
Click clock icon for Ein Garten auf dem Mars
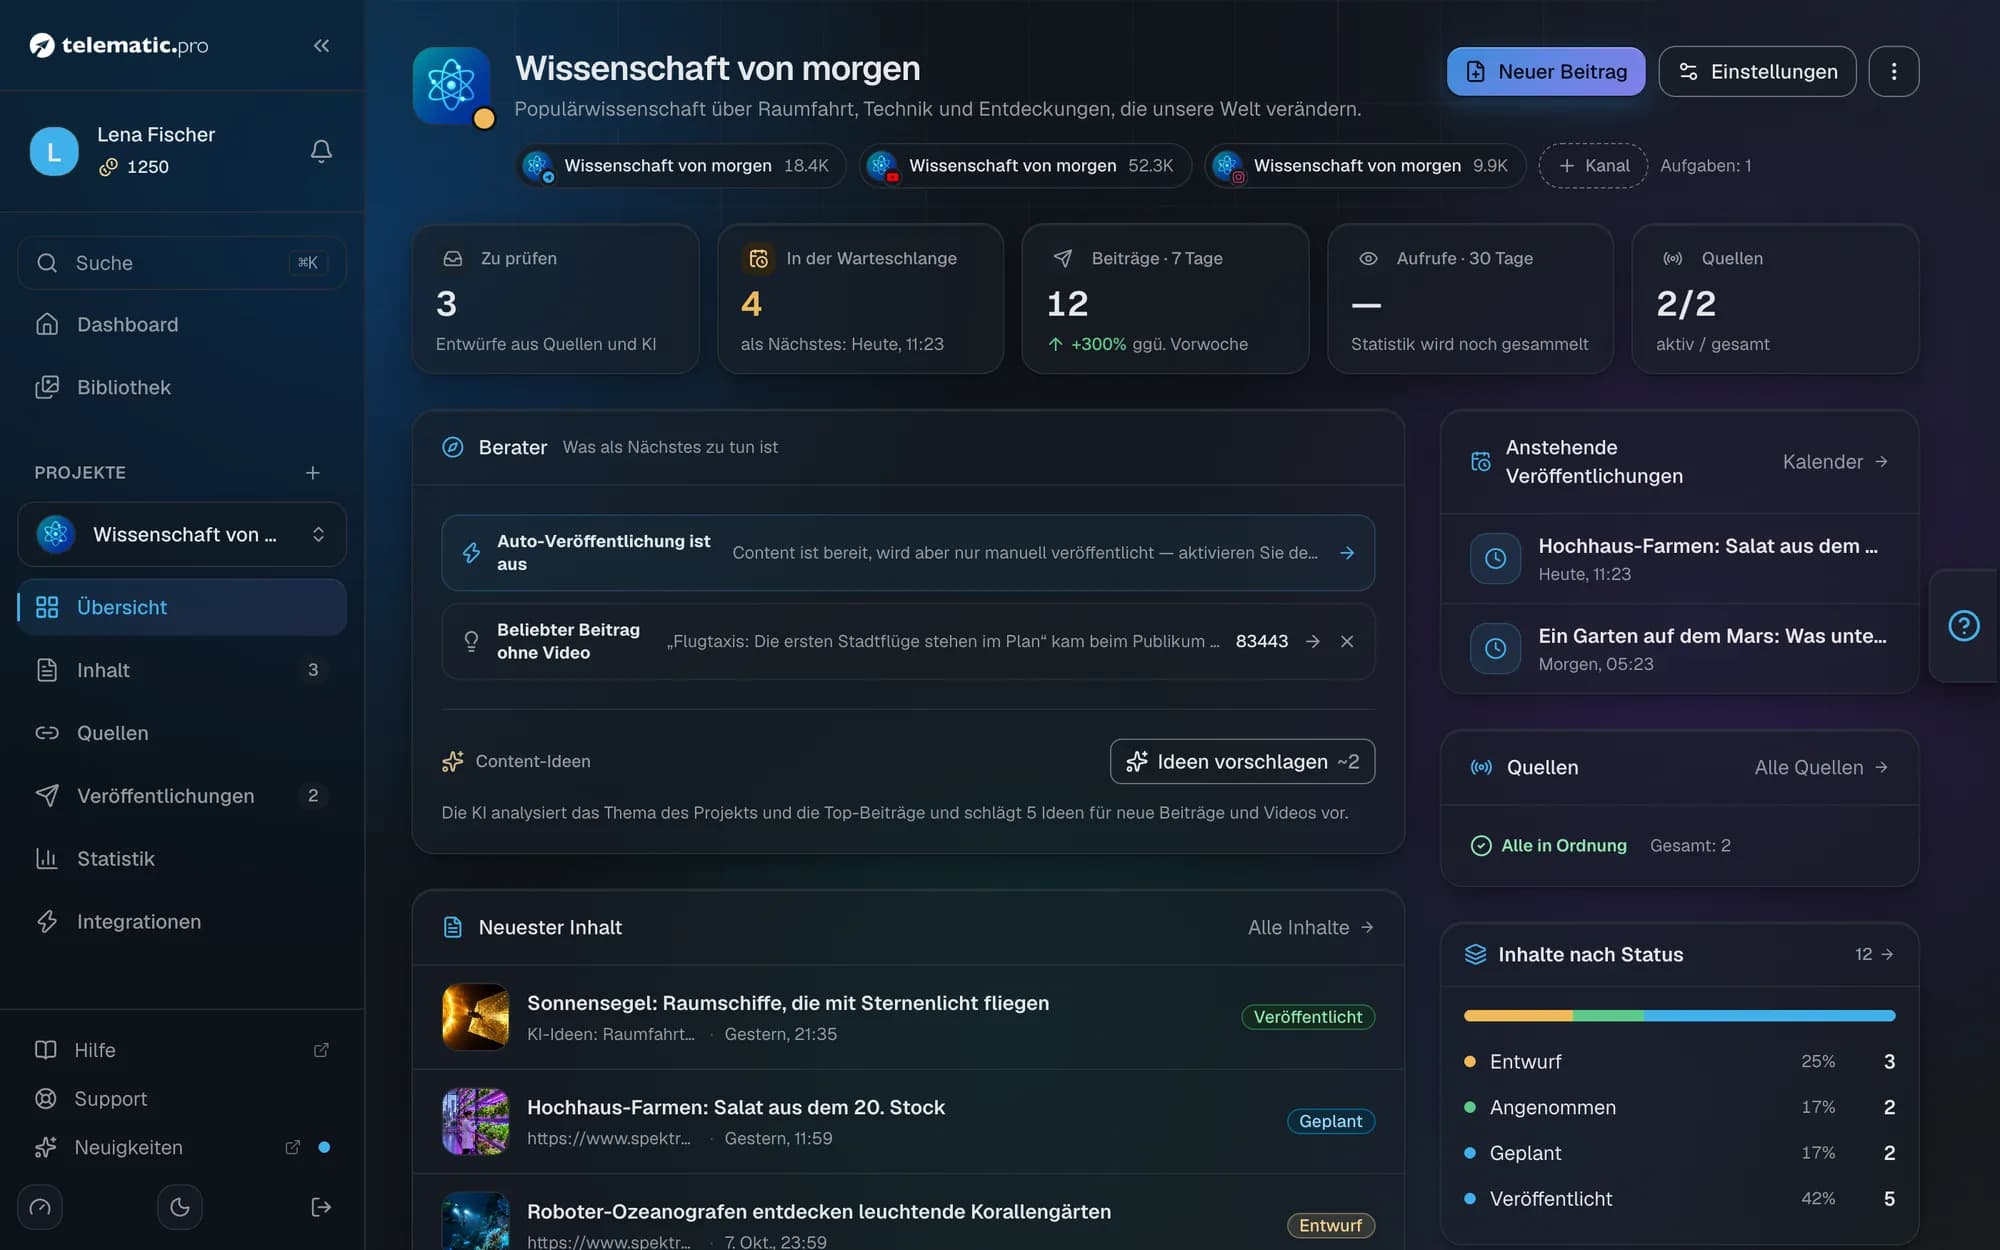point(1495,649)
